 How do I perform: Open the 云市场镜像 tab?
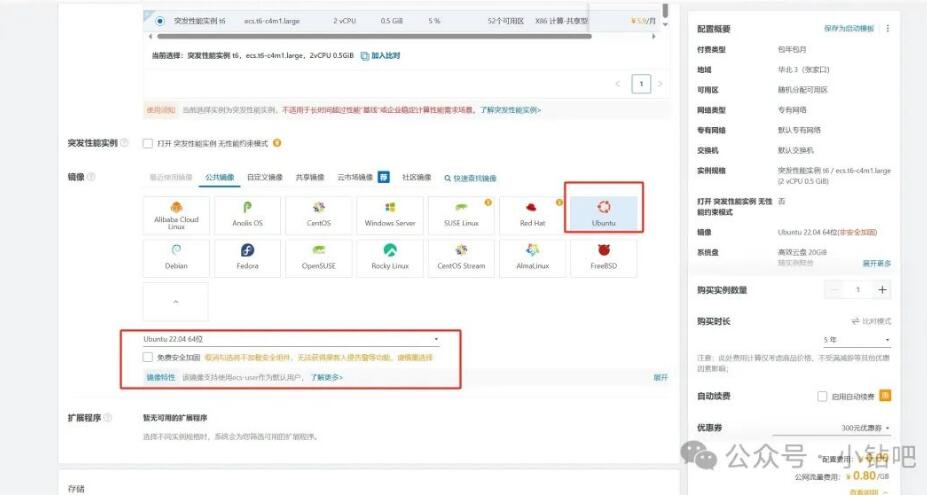tap(355, 177)
